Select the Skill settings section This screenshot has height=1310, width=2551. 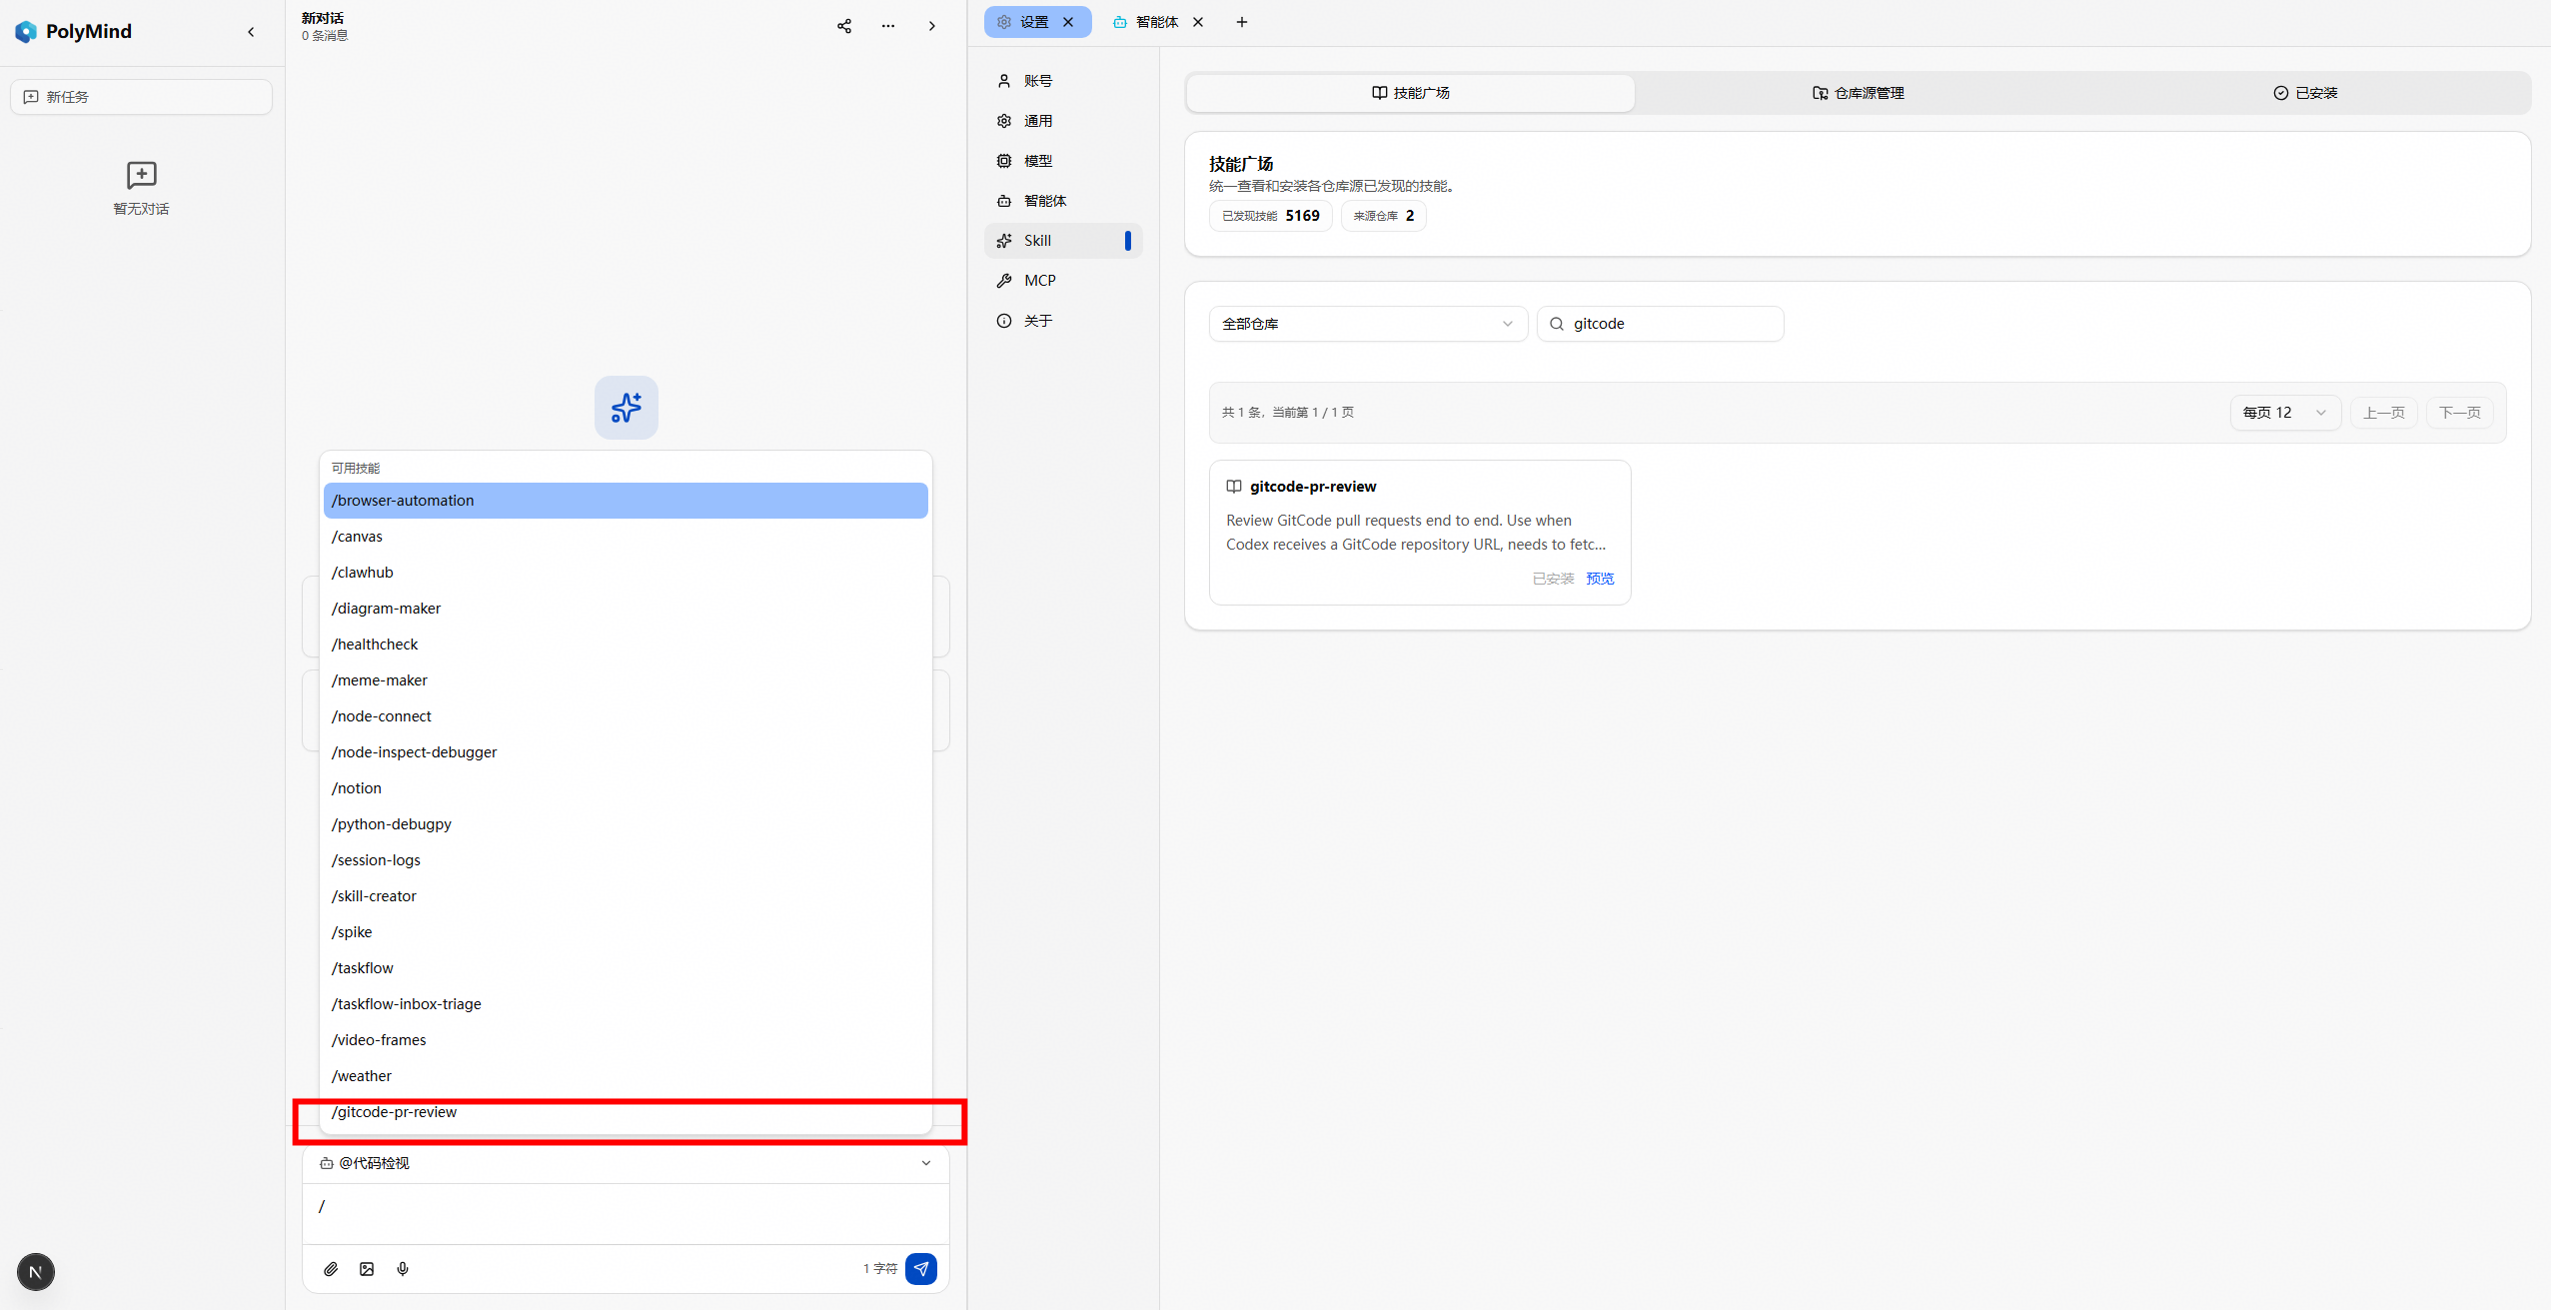[1063, 241]
